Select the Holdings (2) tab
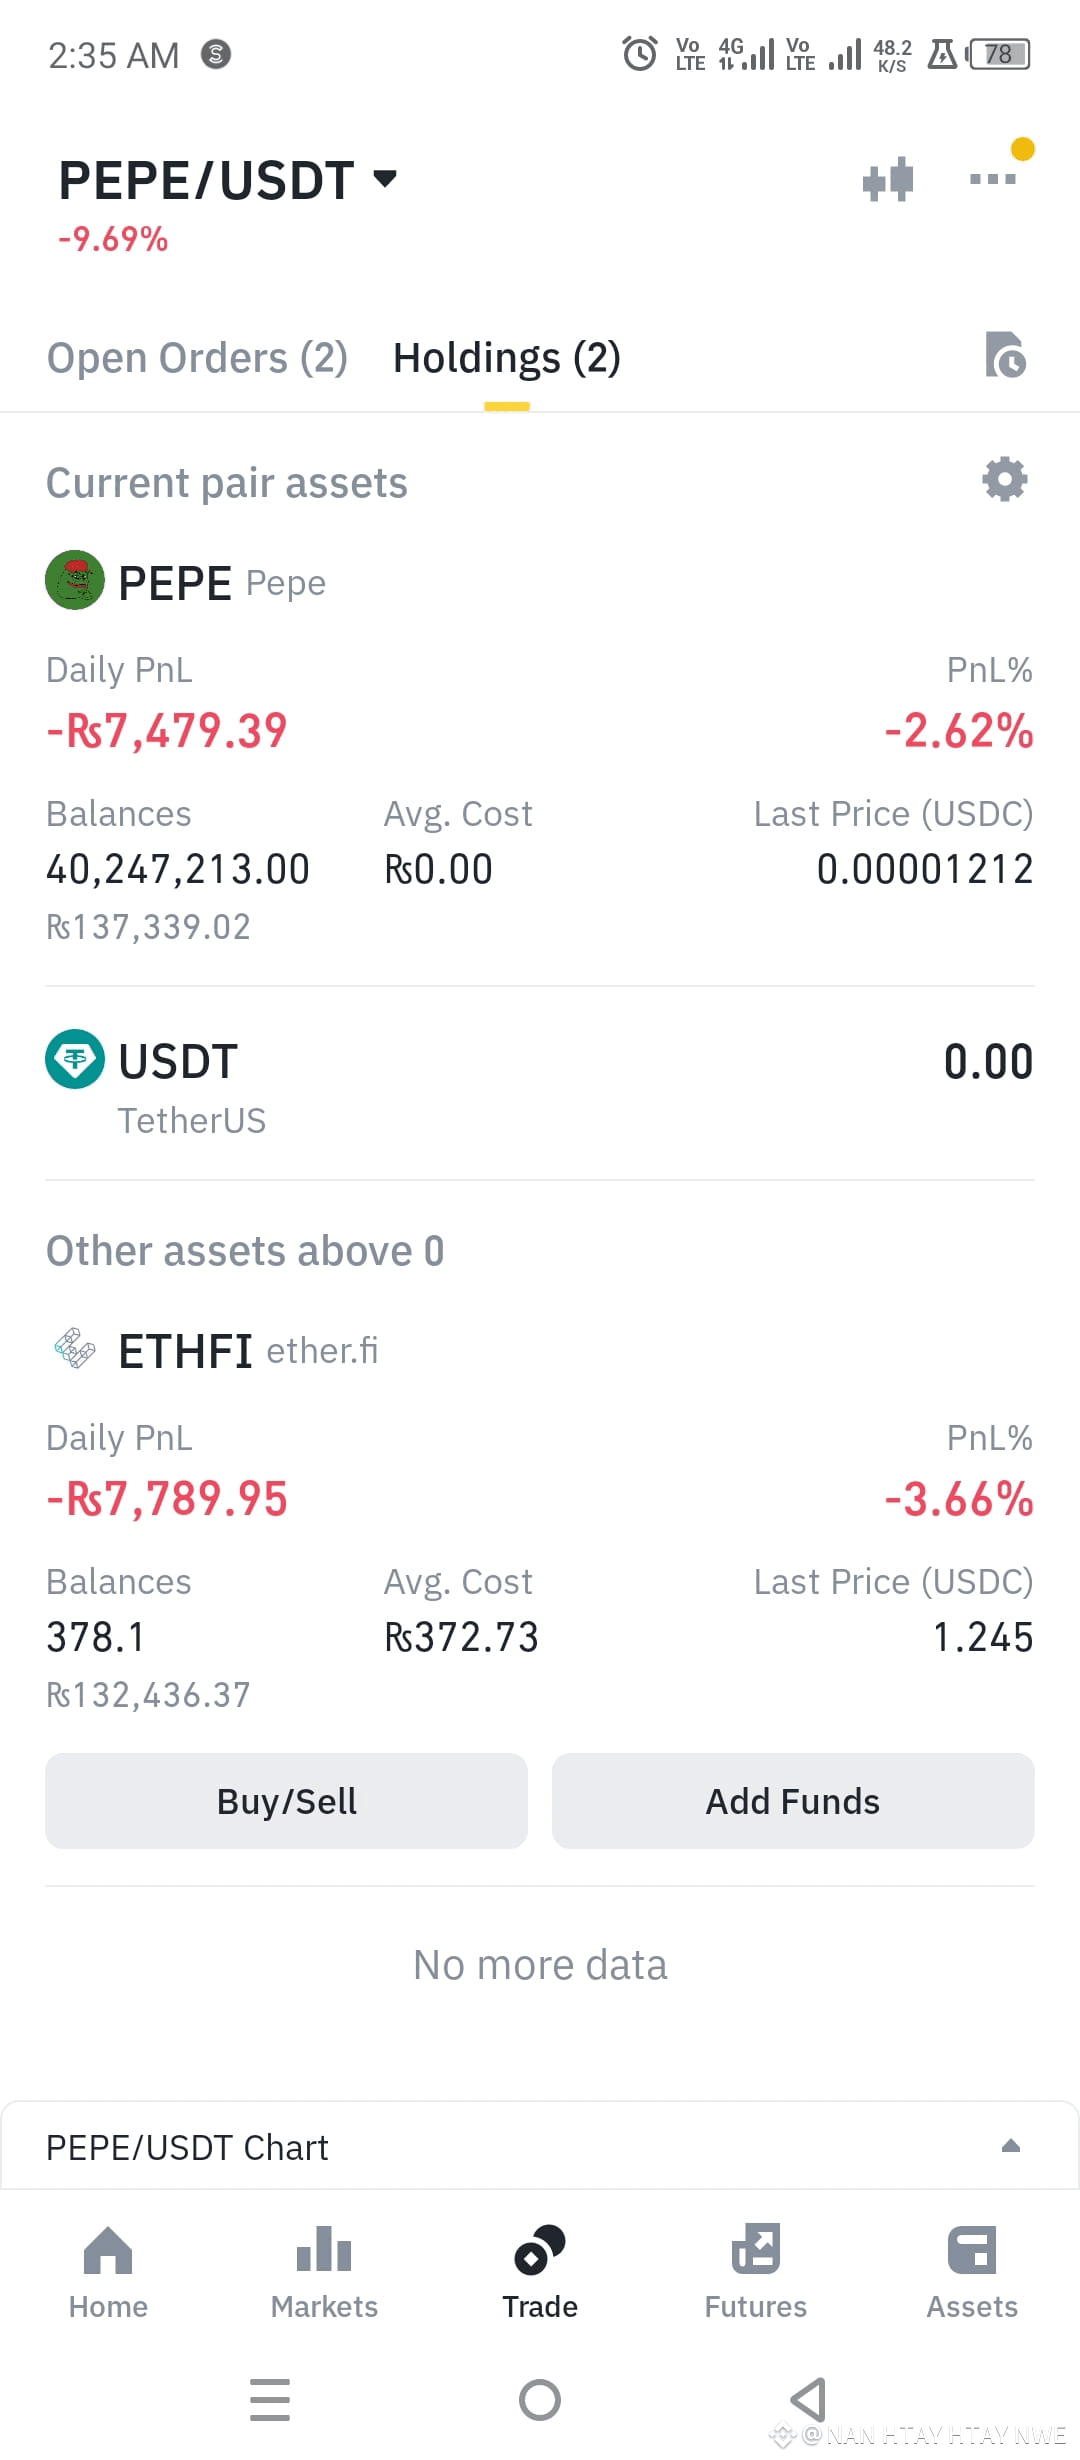This screenshot has height=2460, width=1080. [x=507, y=358]
